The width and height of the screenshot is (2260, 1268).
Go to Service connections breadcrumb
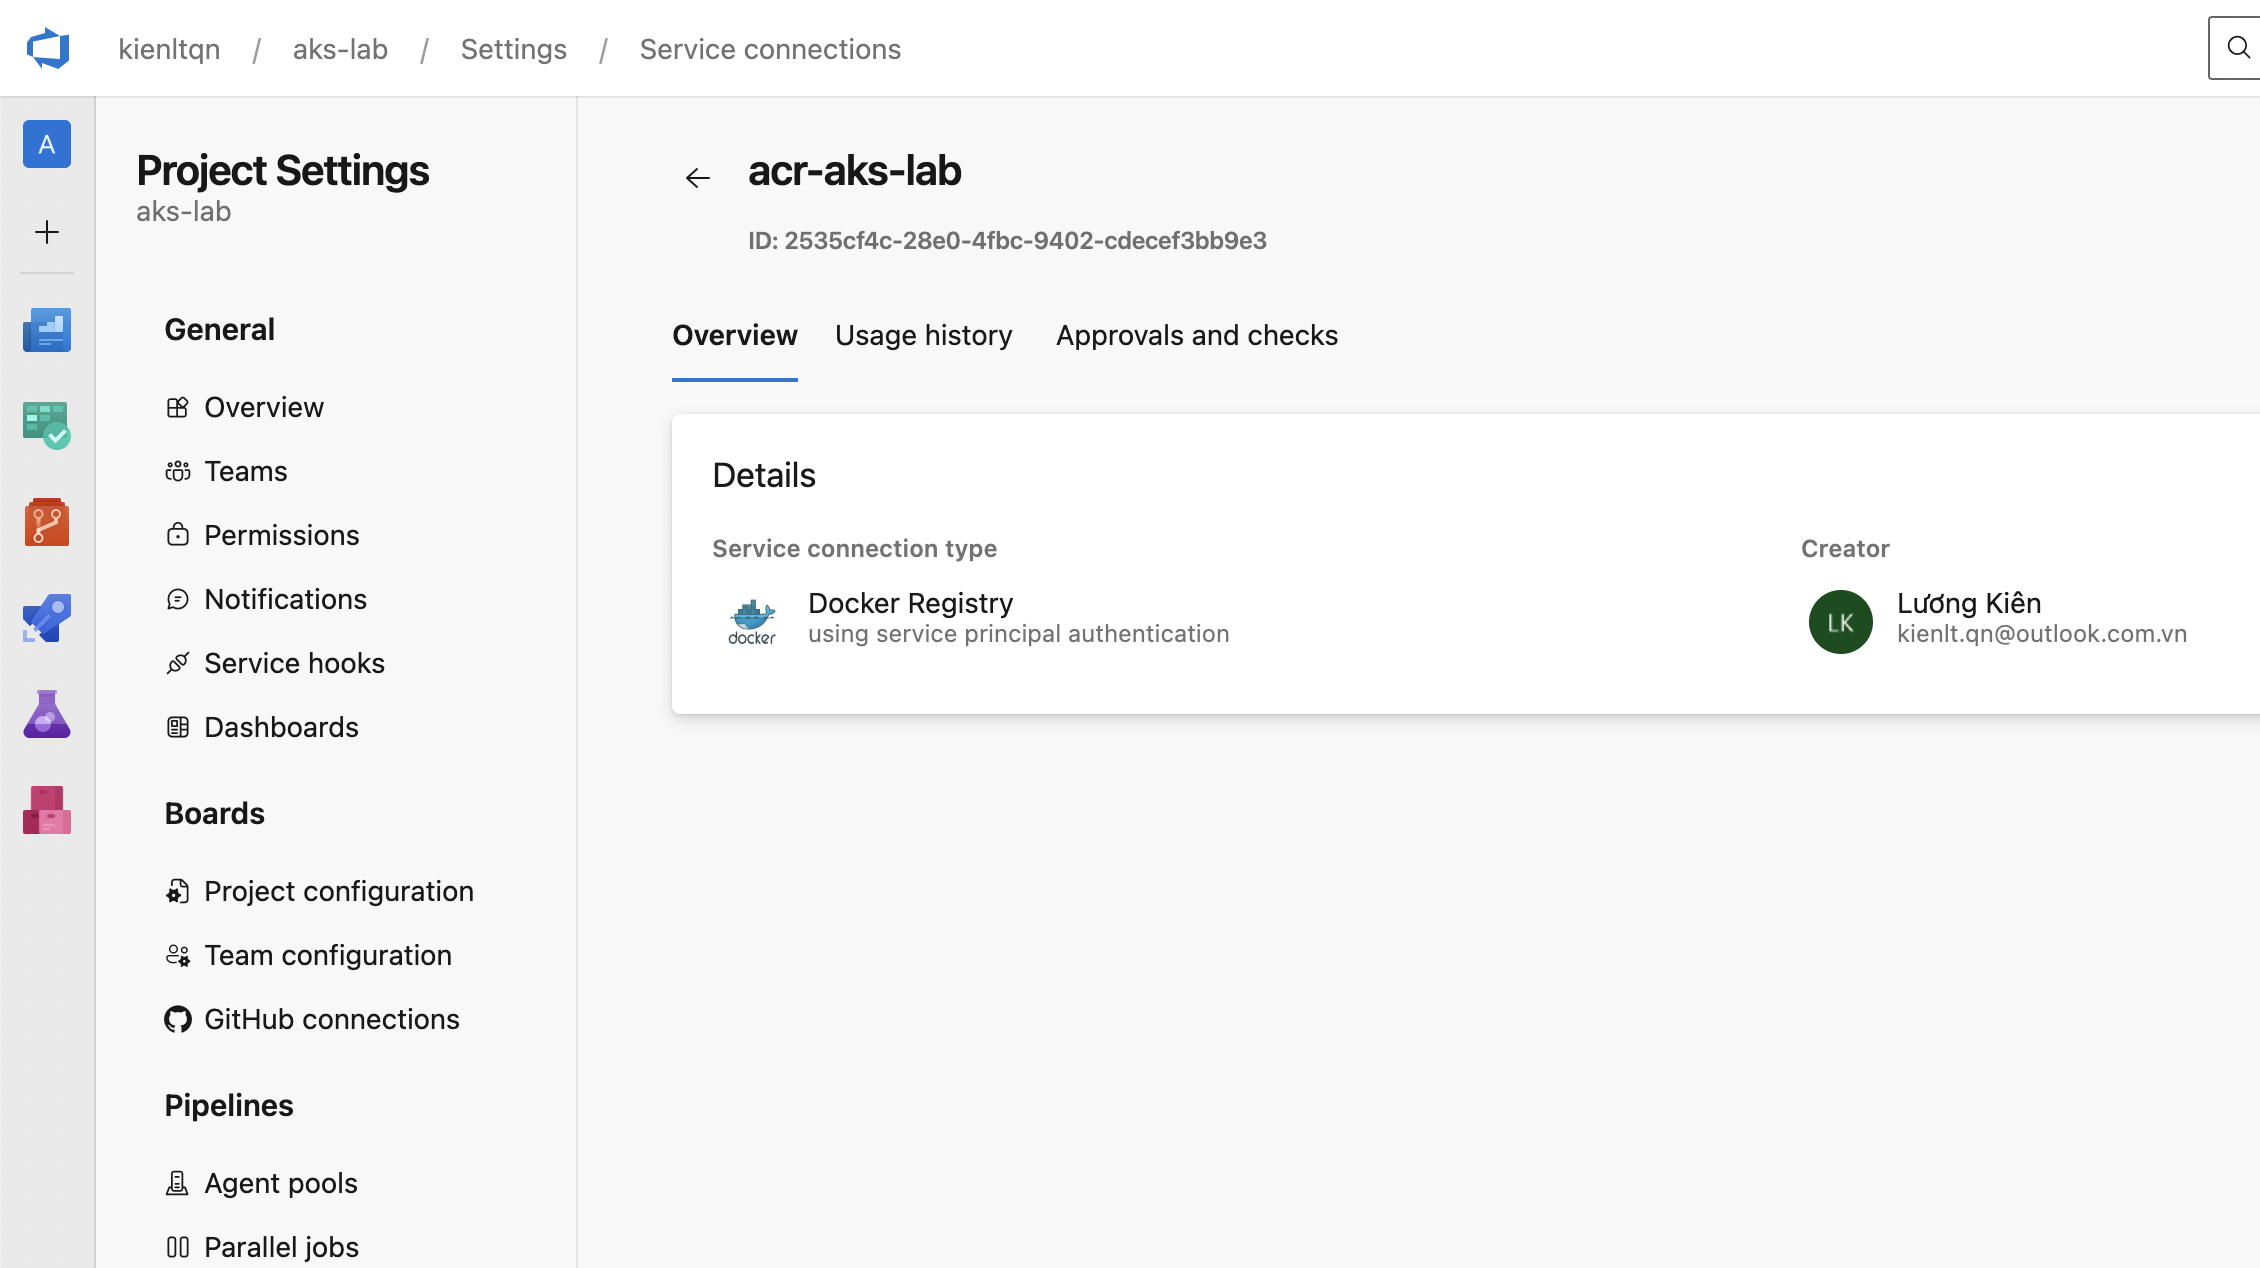pos(771,49)
